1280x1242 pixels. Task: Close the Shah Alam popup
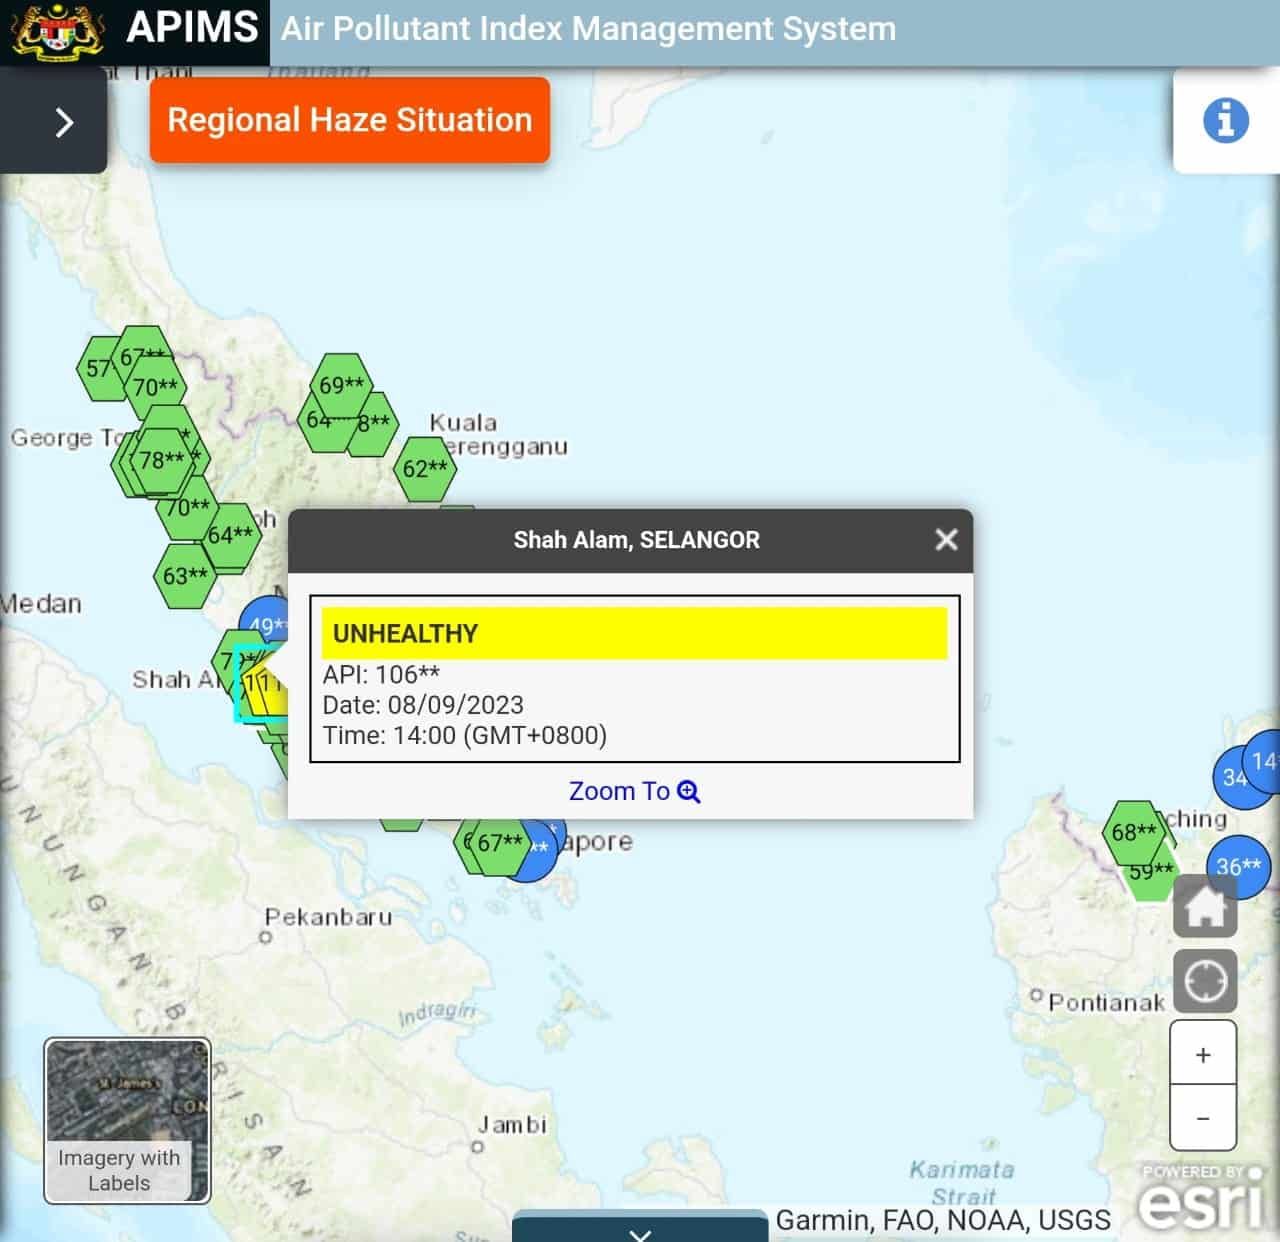[x=945, y=540]
